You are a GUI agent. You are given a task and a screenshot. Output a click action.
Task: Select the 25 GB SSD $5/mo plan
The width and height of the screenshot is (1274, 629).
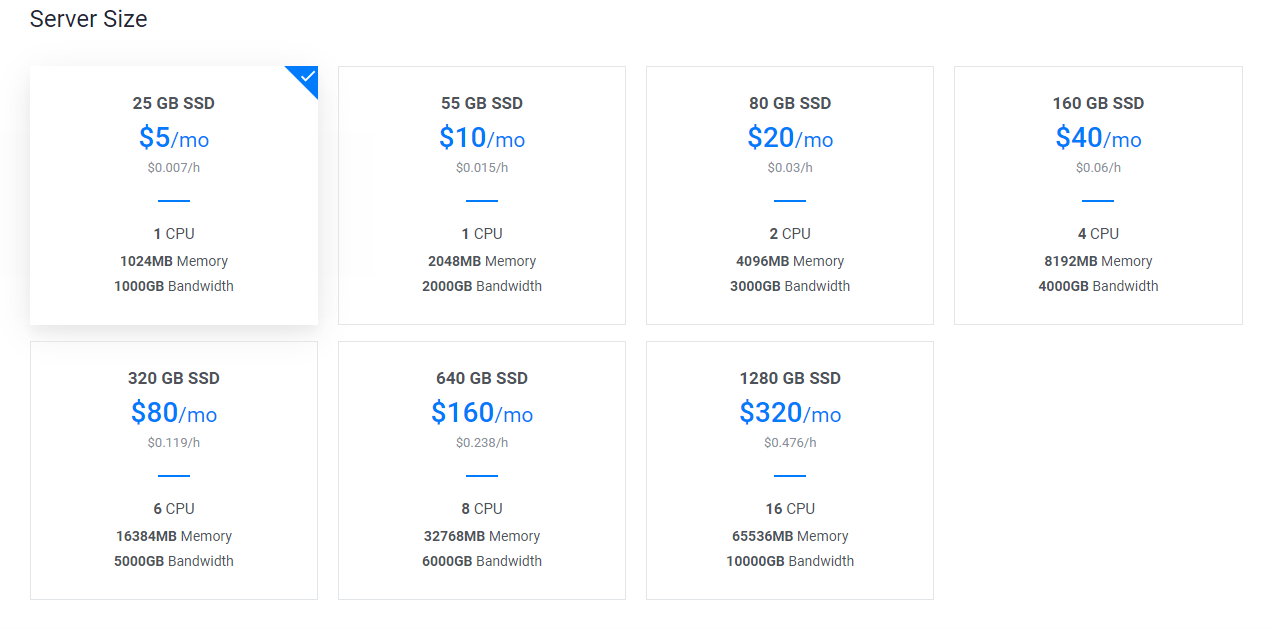tap(174, 195)
